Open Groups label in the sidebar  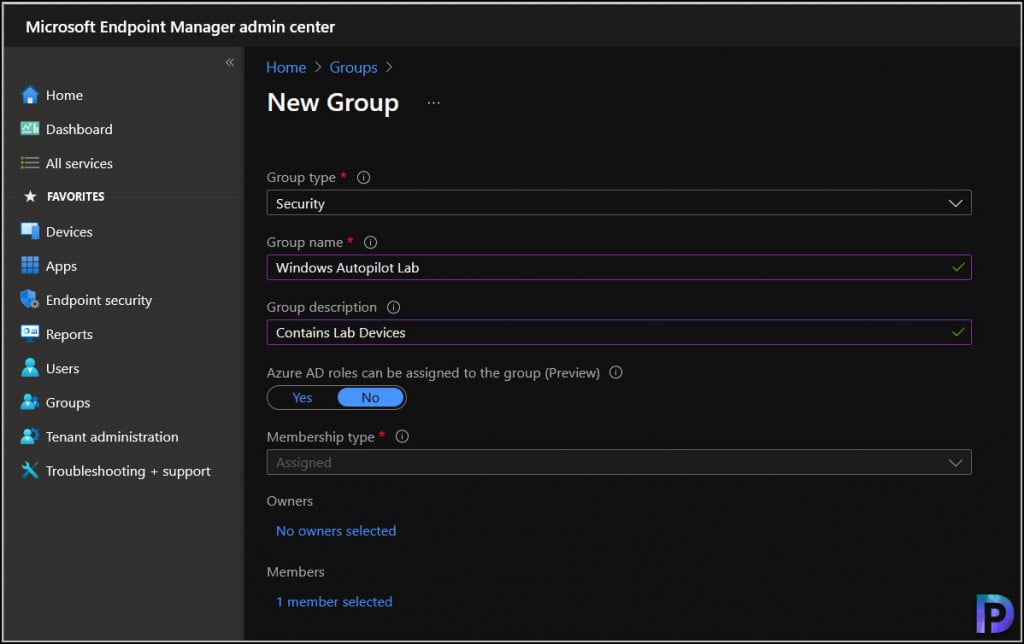(x=68, y=403)
